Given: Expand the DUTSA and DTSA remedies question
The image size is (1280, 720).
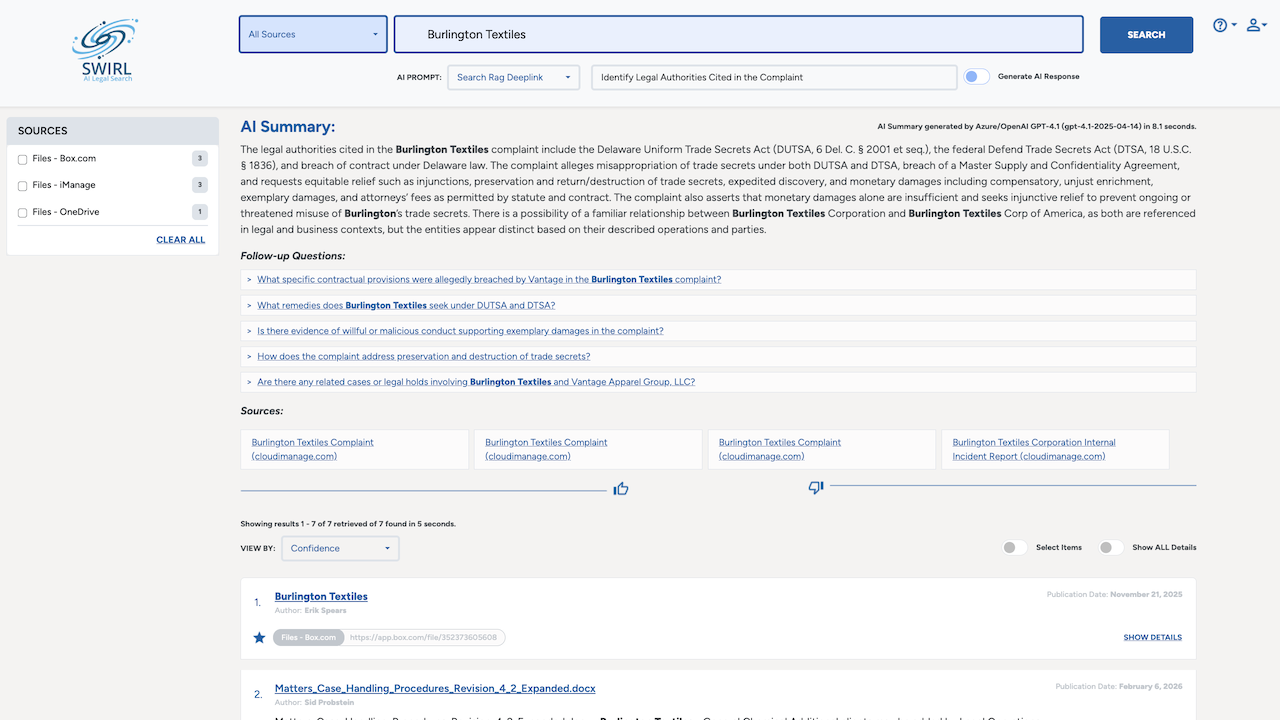Looking at the screenshot, I should pyautogui.click(x=718, y=305).
